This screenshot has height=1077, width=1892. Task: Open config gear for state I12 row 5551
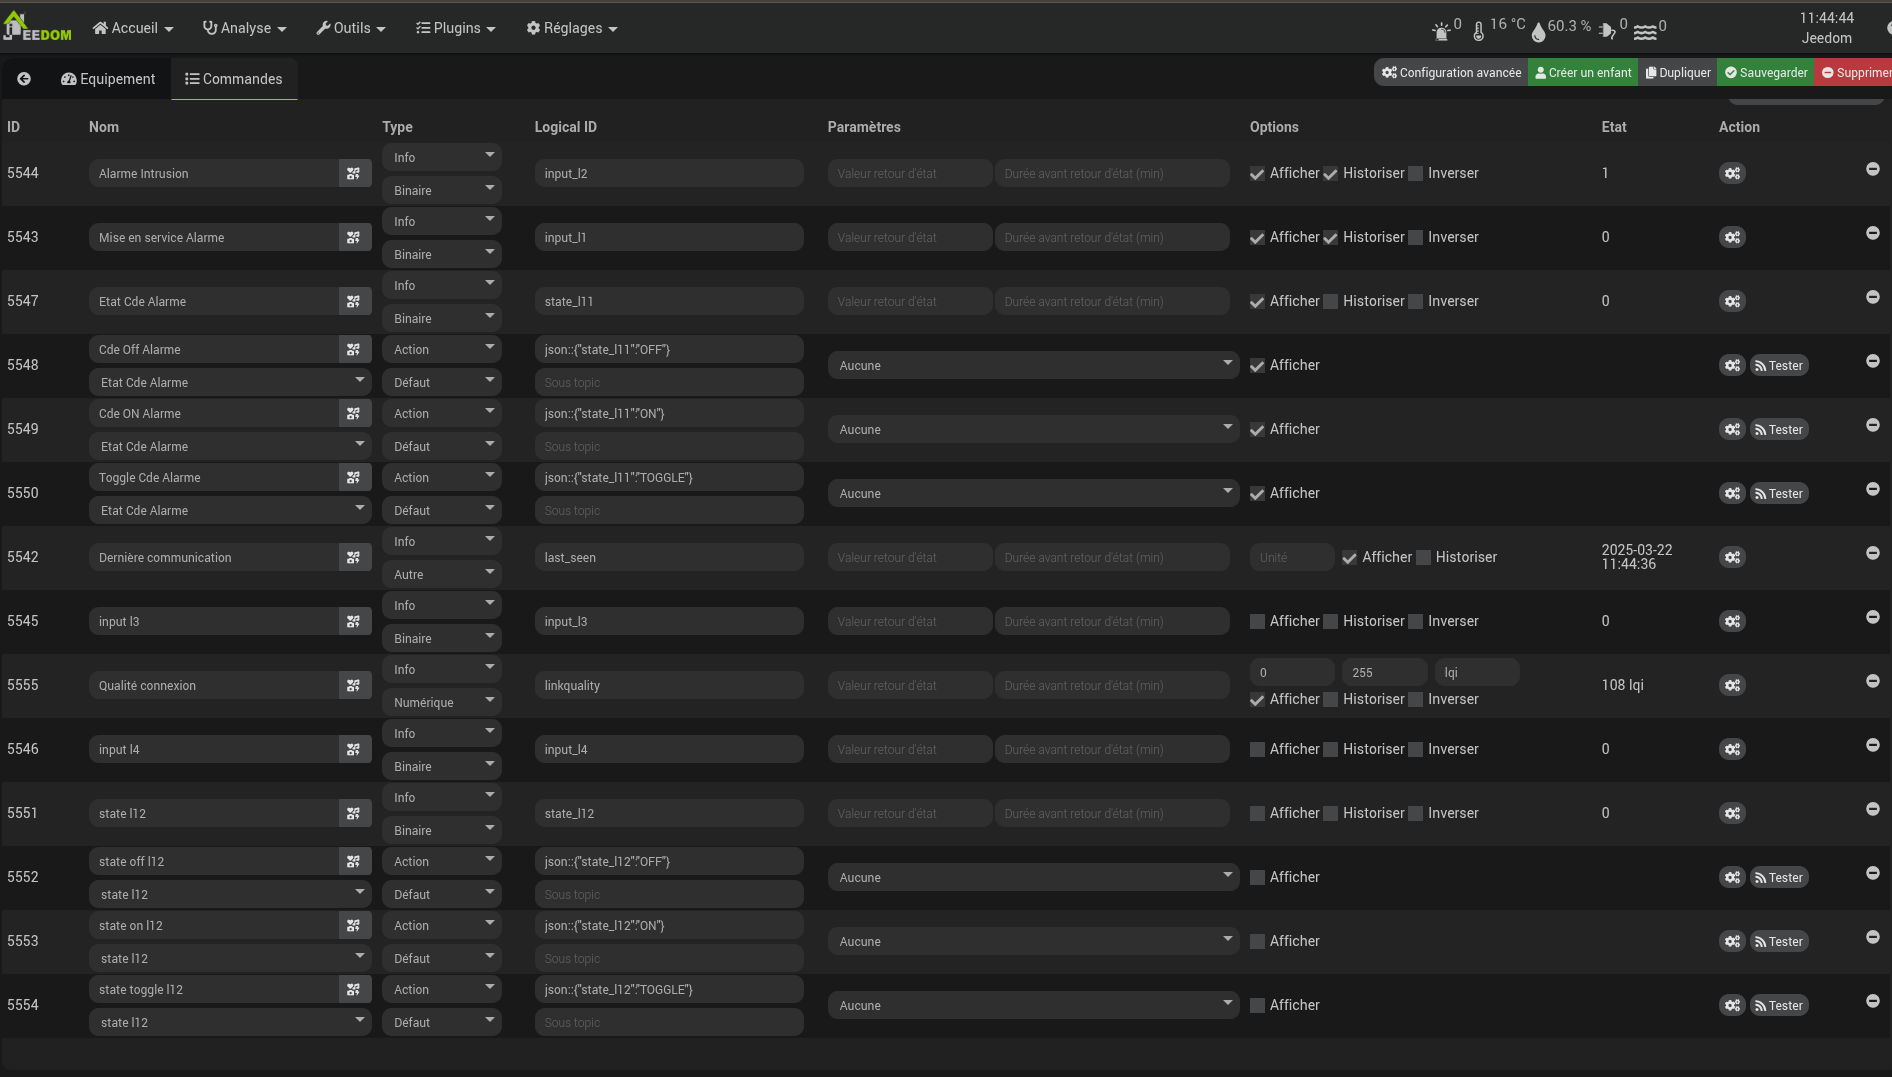coord(1732,813)
